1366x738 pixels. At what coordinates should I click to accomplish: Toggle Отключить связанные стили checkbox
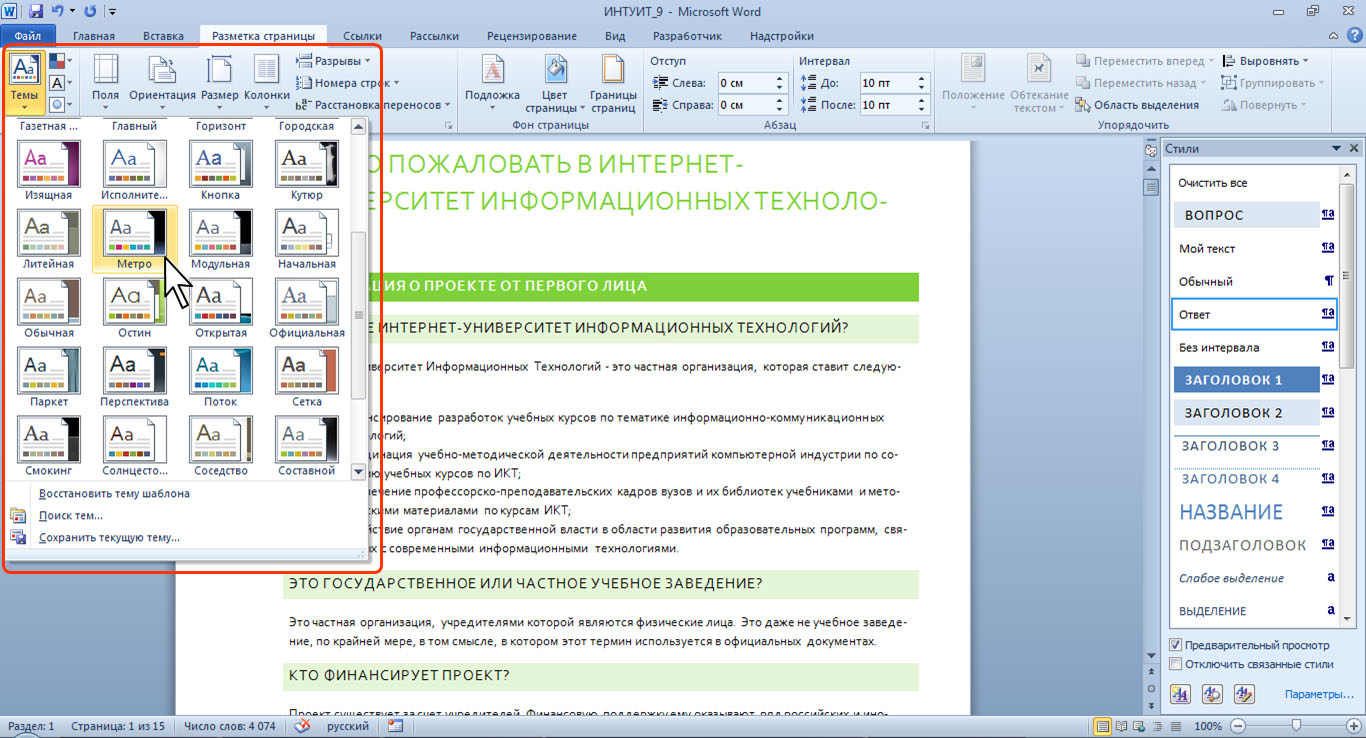[x=1176, y=664]
